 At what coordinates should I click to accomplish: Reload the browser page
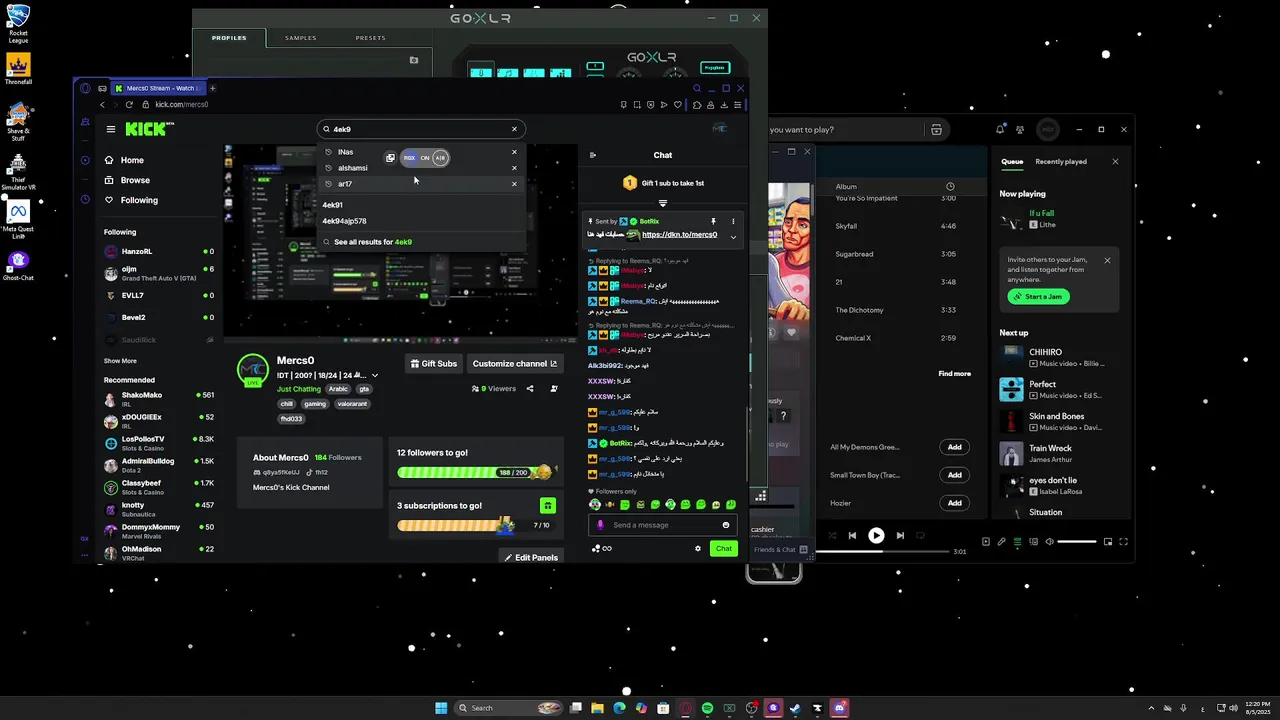129,105
